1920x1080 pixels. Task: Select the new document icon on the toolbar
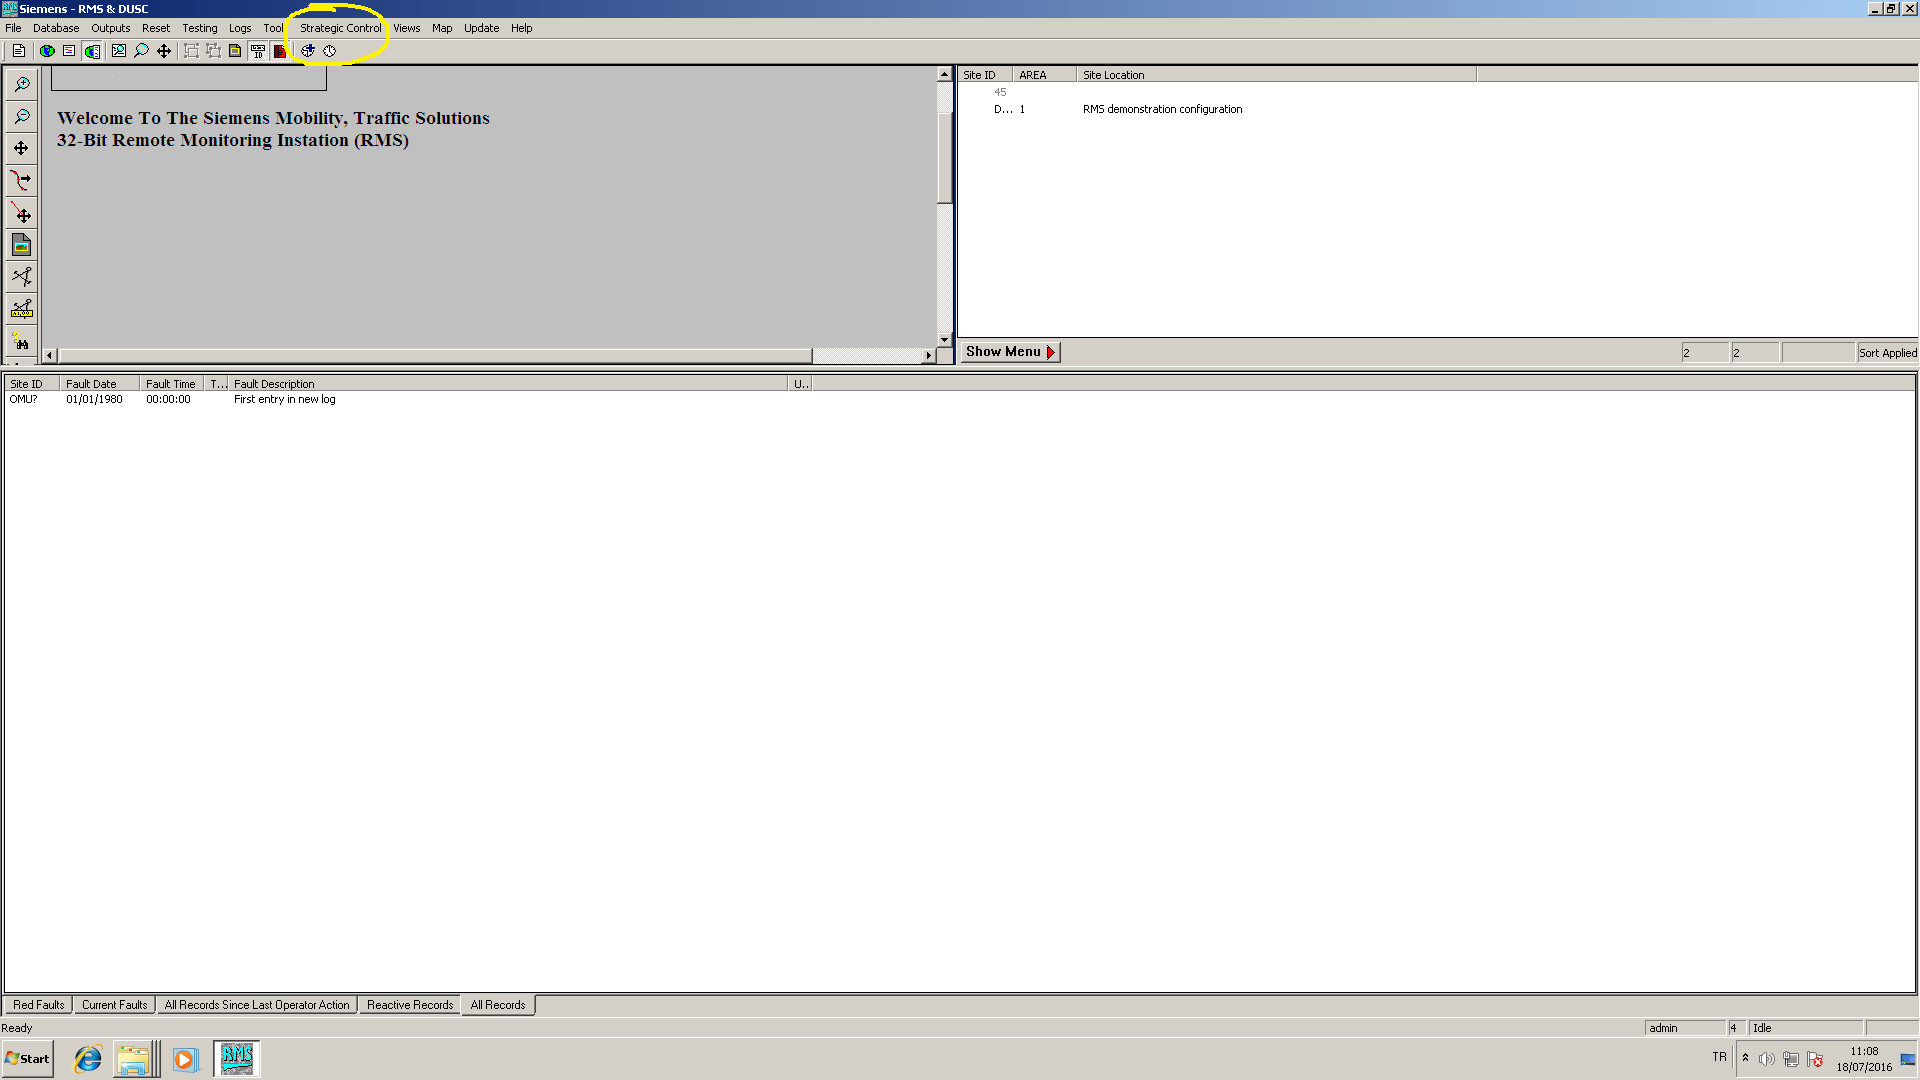(x=18, y=51)
